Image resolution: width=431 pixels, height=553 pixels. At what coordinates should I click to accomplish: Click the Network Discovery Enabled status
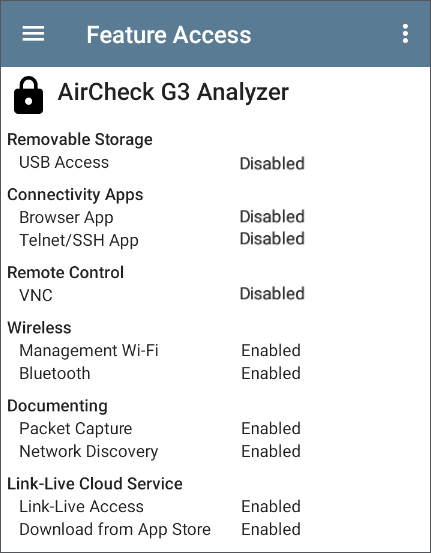pos(271,451)
